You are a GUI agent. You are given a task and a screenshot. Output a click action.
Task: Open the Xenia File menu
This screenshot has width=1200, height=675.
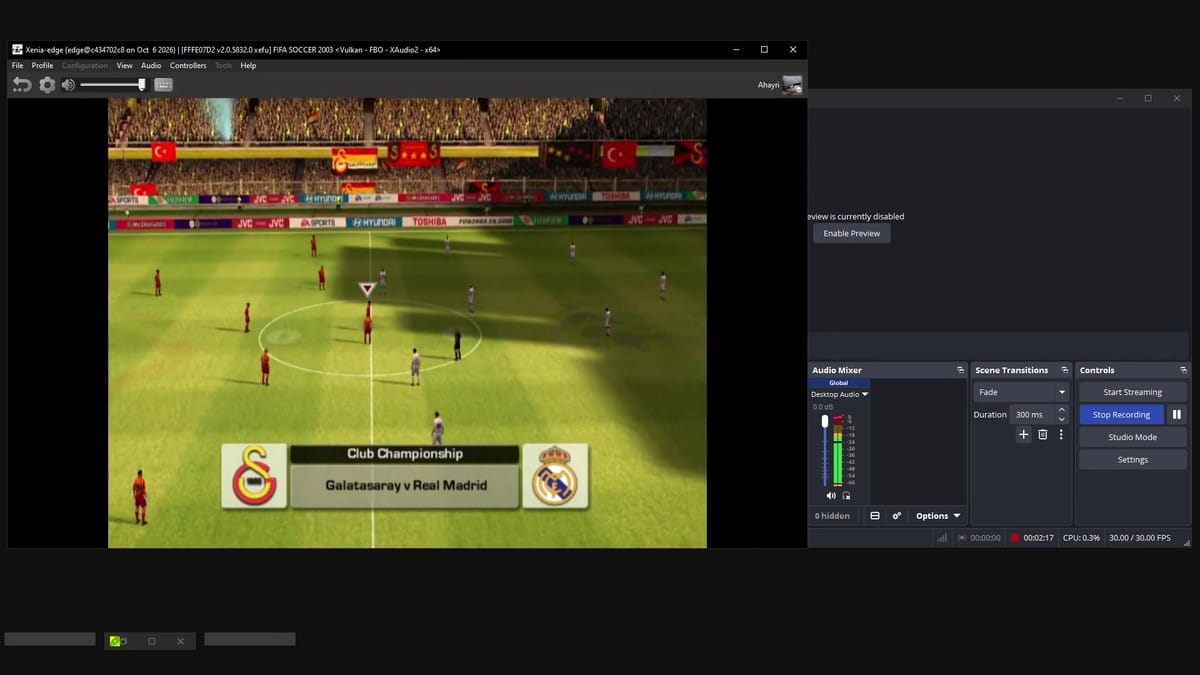[17, 66]
